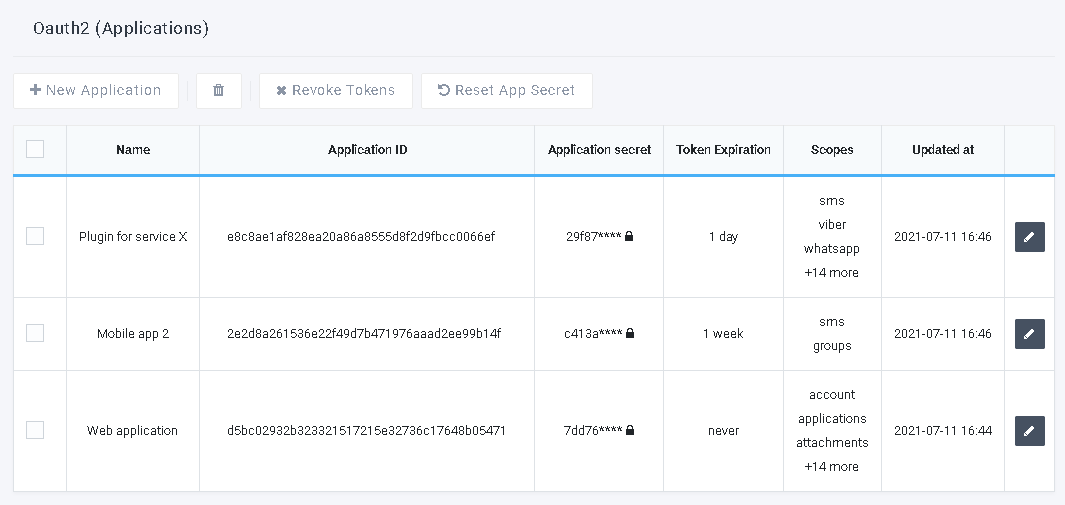The height and width of the screenshot is (505, 1065).
Task: Open edit pencil for Mobile app 2
Action: coord(1030,334)
